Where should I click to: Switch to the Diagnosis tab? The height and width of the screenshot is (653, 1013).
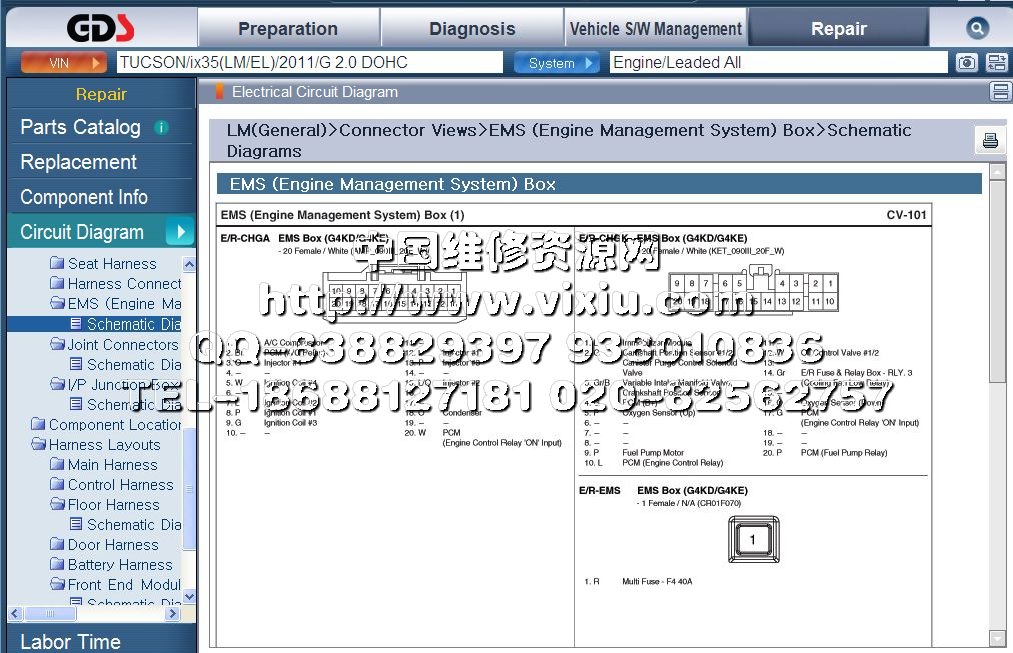pyautogui.click(x=472, y=29)
